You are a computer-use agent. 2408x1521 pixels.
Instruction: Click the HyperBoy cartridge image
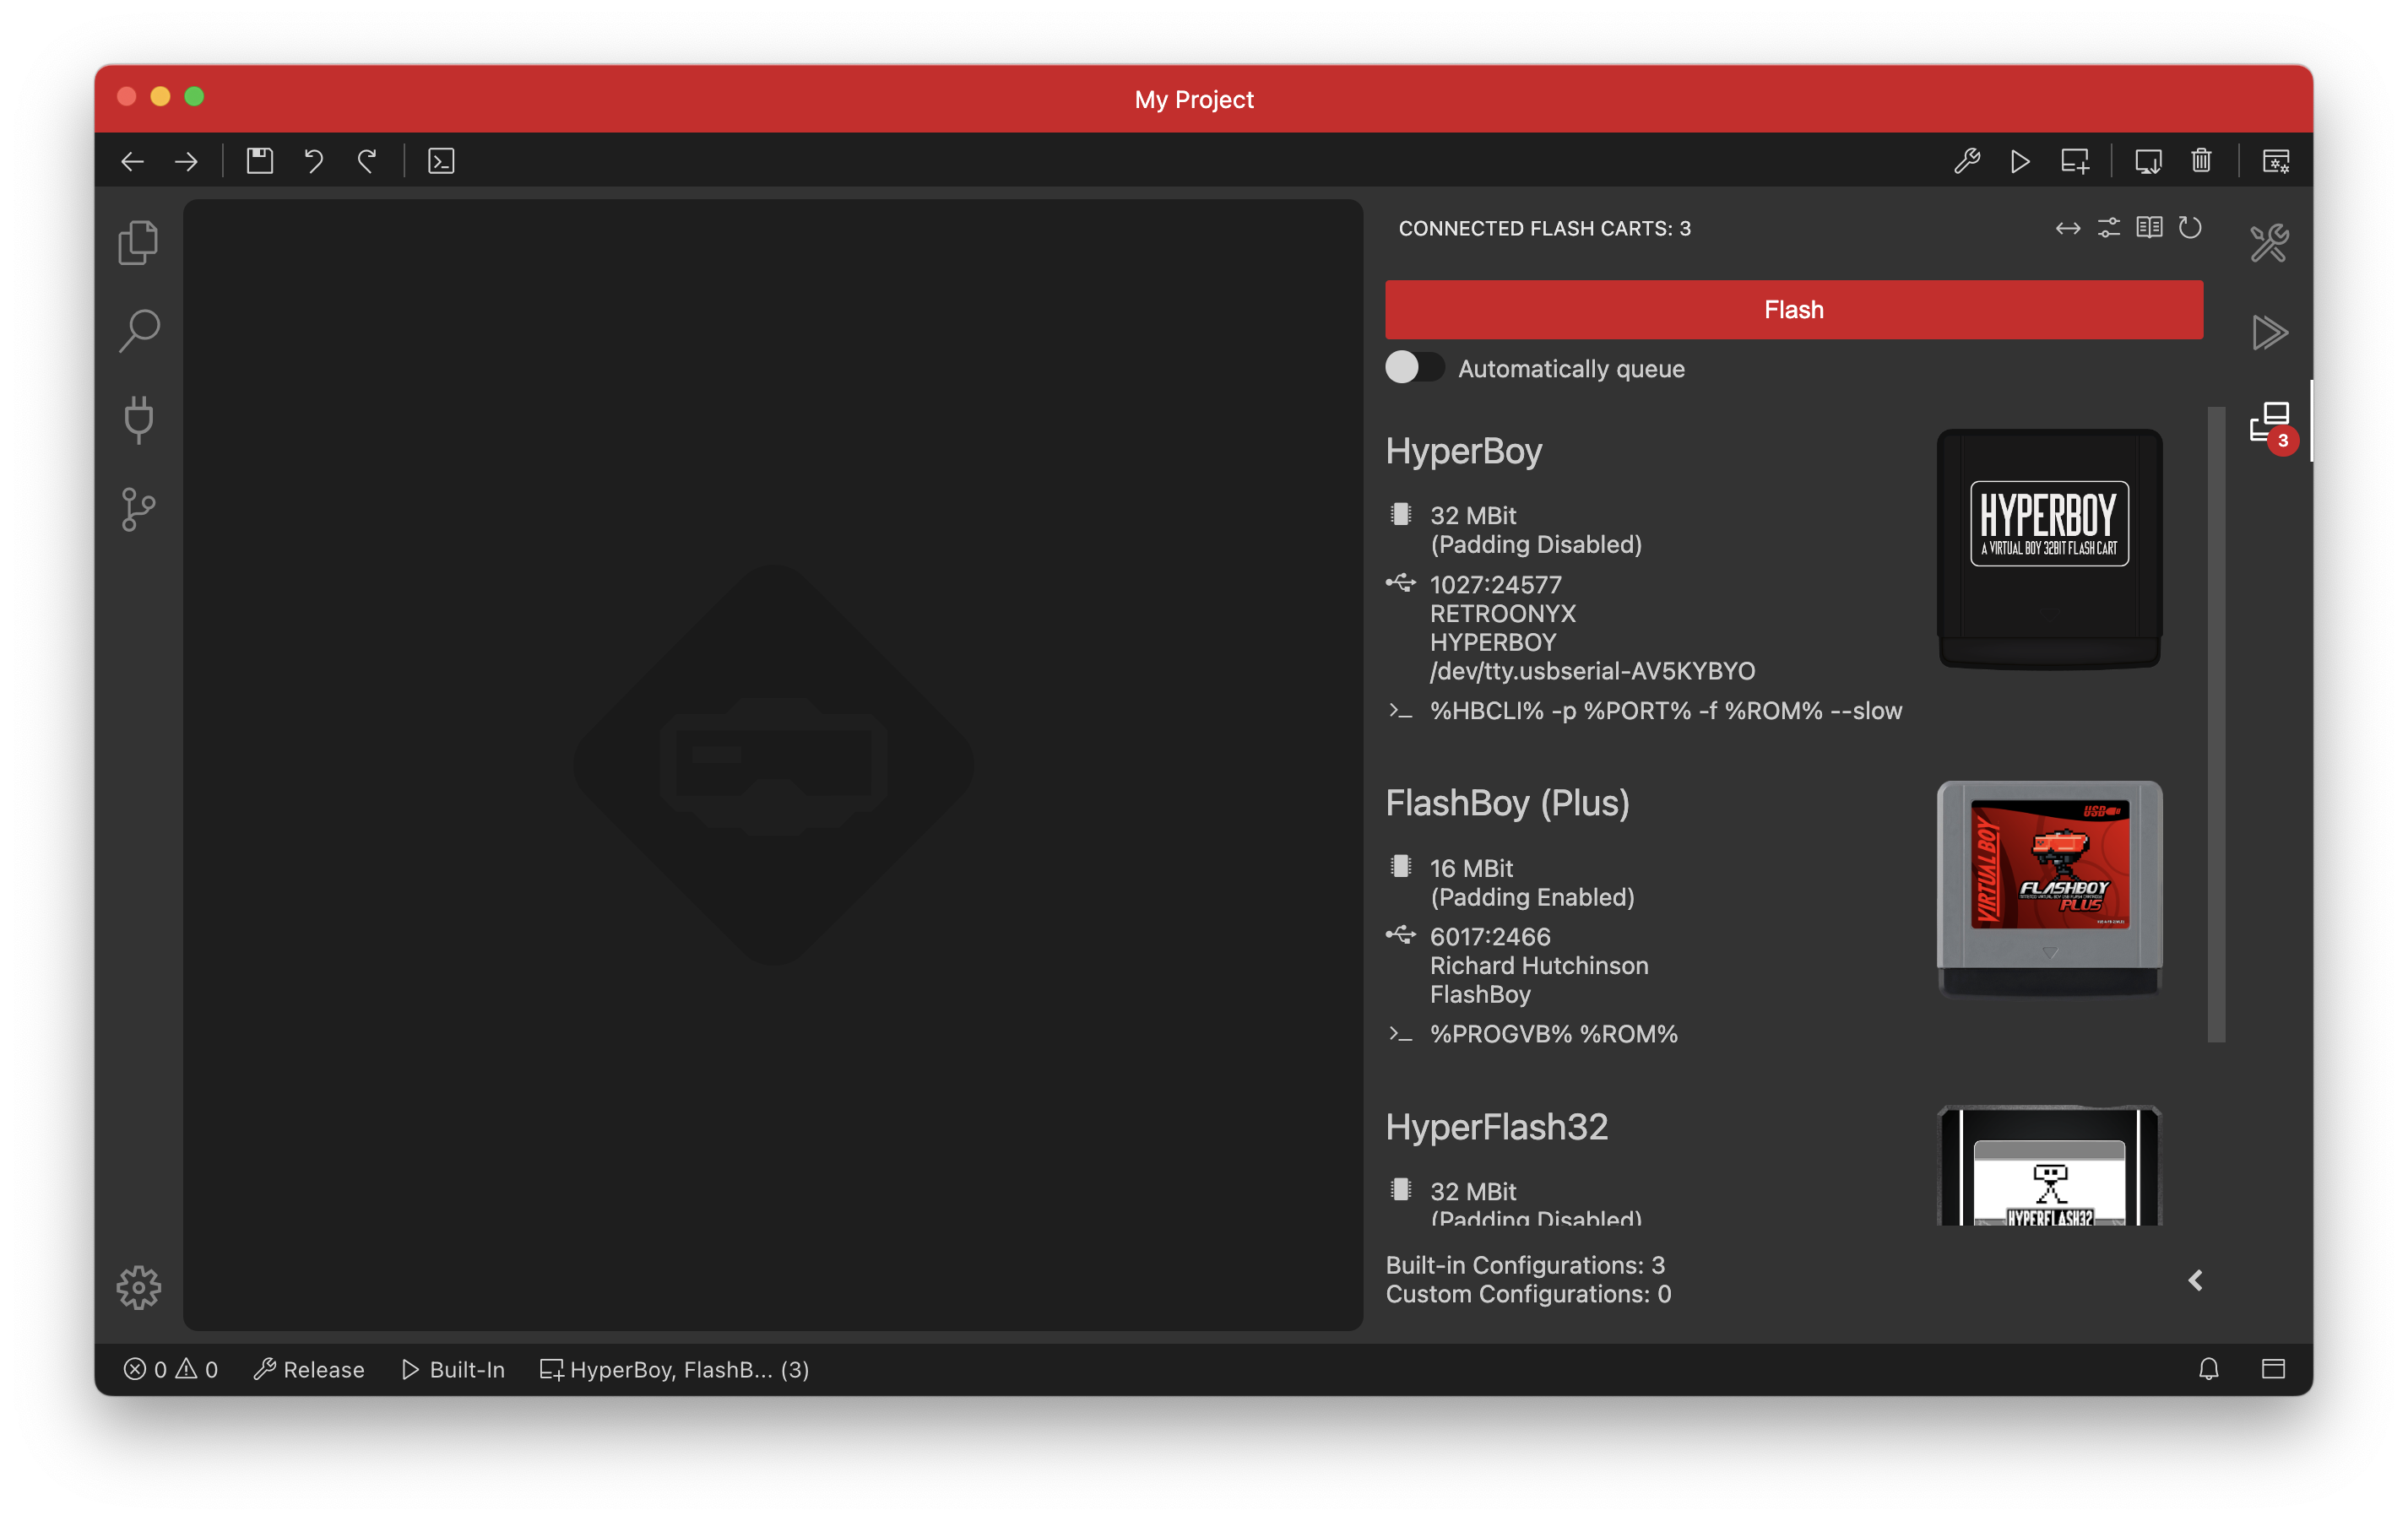2050,549
